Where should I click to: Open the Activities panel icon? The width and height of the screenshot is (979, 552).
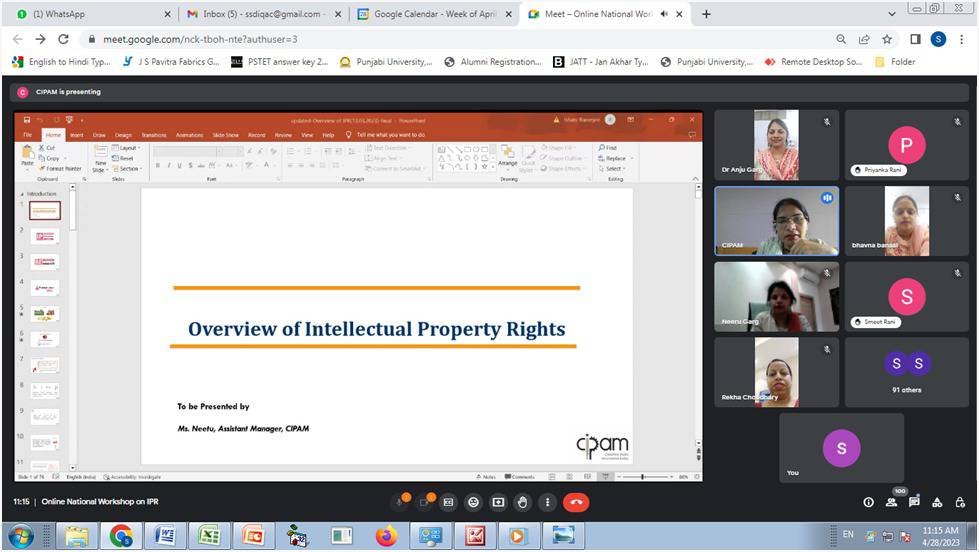(x=937, y=502)
